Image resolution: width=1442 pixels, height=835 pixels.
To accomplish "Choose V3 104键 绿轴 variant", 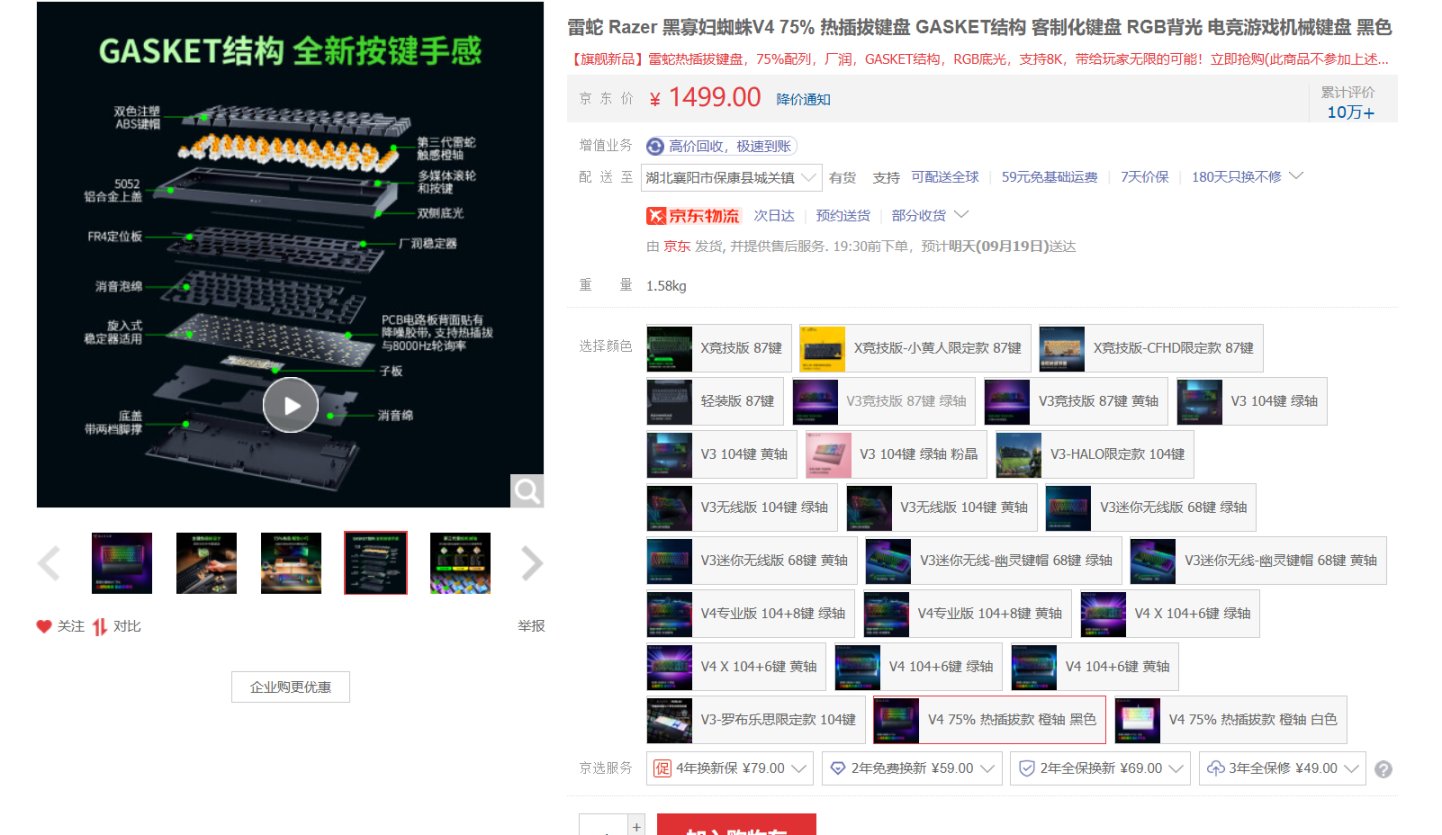I will tap(1252, 401).
